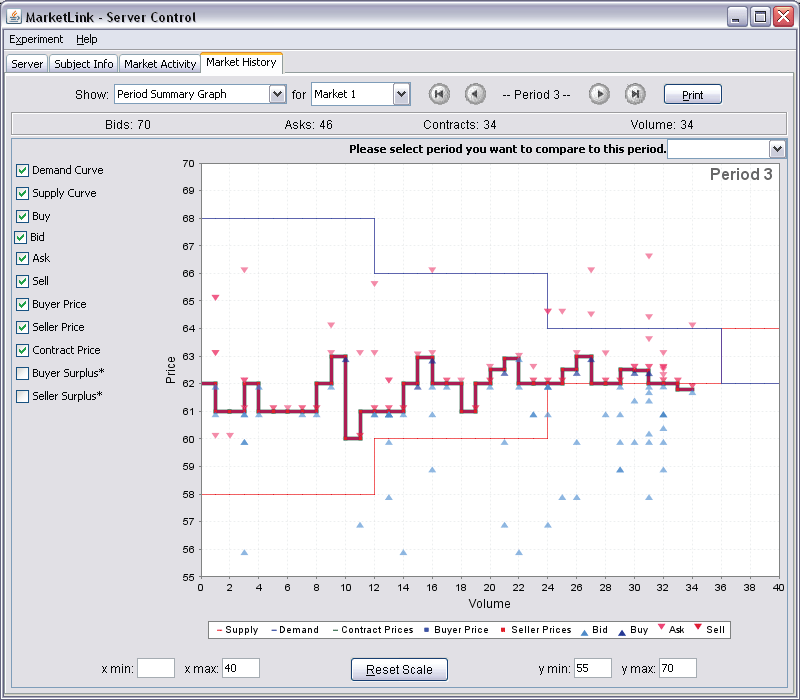This screenshot has width=800, height=700.
Task: Uncheck the Demand Curve checkbox
Action: pyautogui.click(x=22, y=170)
